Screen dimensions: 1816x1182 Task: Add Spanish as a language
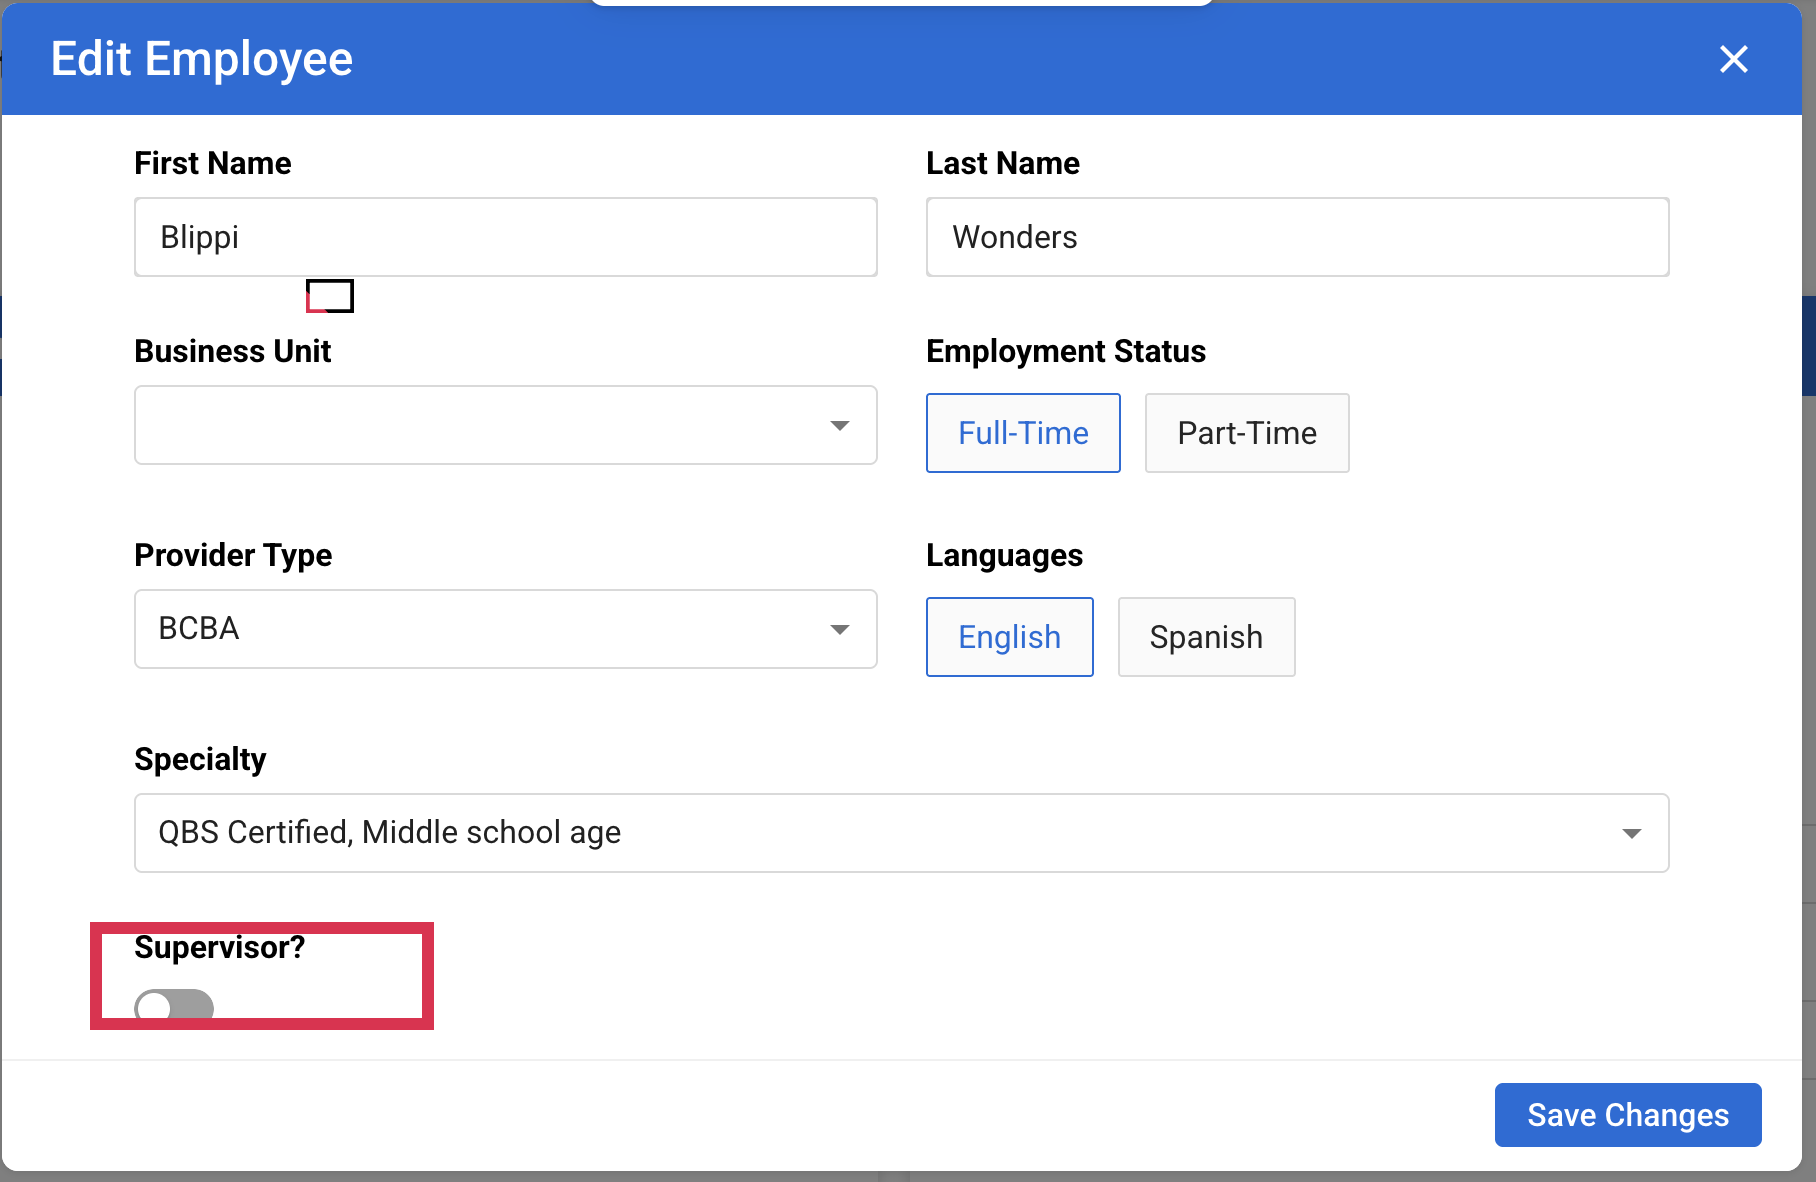[1205, 637]
